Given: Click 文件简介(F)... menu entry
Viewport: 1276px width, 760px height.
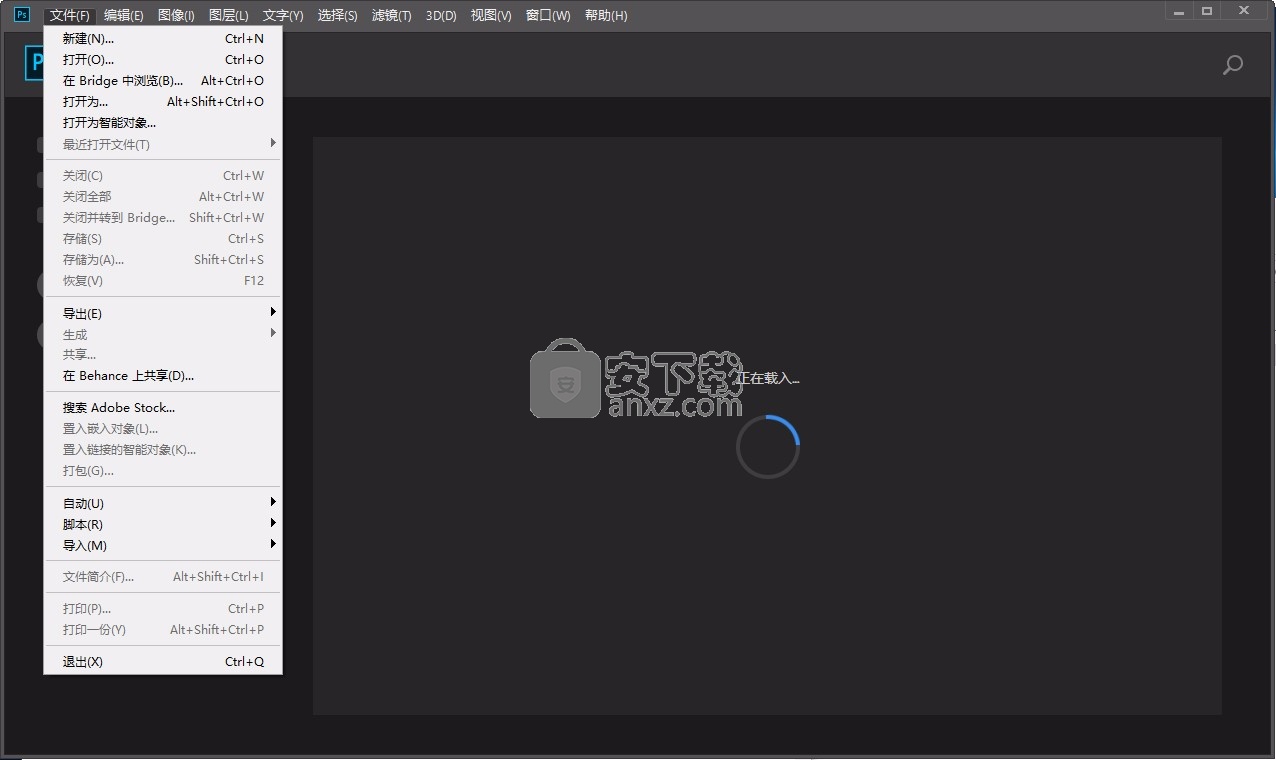Looking at the screenshot, I should 163,577.
